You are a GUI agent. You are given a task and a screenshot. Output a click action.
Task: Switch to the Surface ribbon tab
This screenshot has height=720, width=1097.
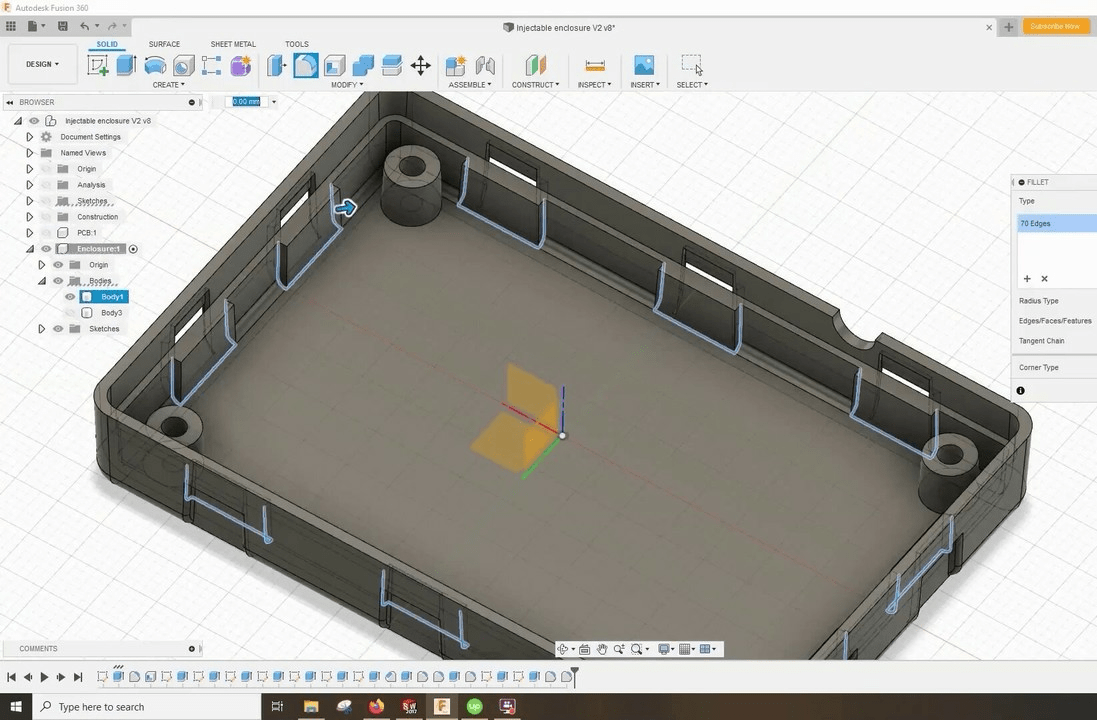click(x=163, y=44)
